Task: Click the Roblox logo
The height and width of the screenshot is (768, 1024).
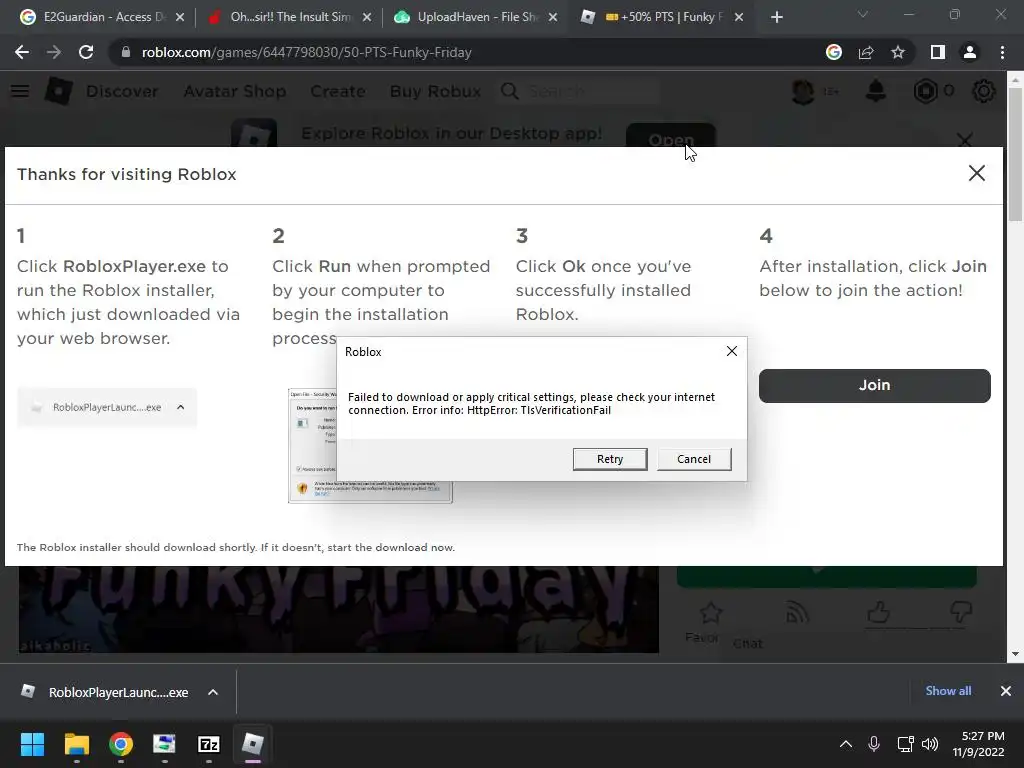Action: (58, 91)
